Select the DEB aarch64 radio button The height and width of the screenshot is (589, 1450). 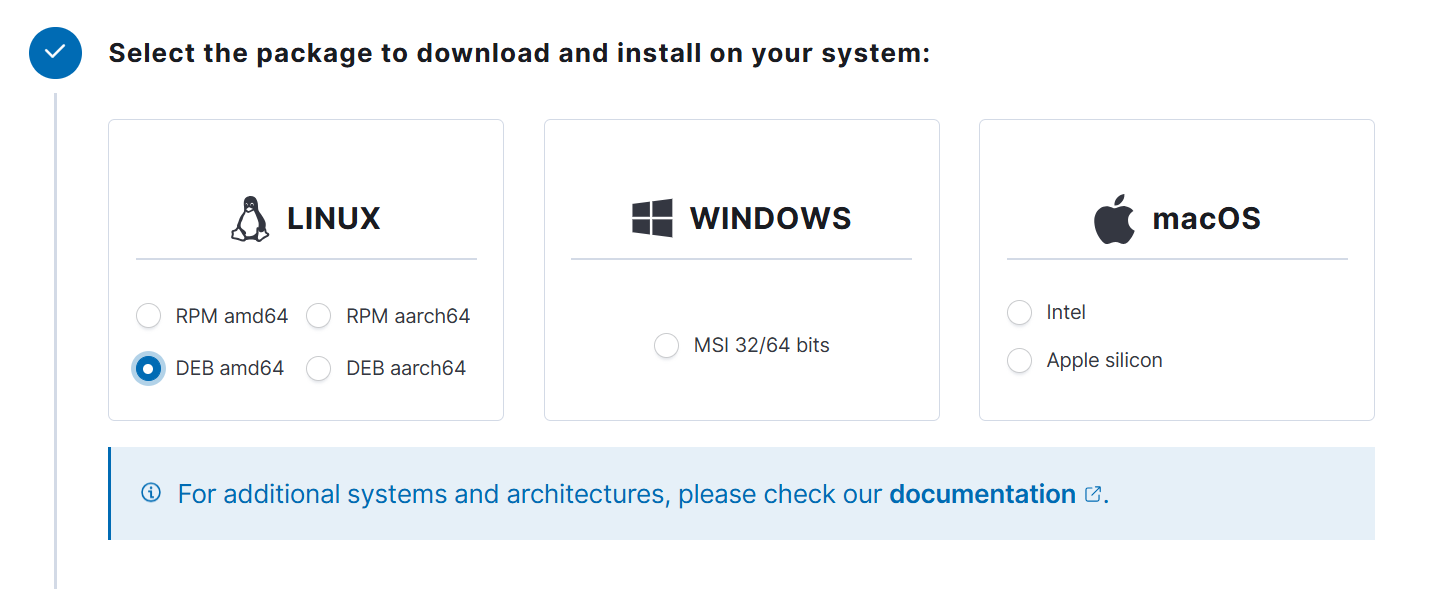(x=319, y=369)
